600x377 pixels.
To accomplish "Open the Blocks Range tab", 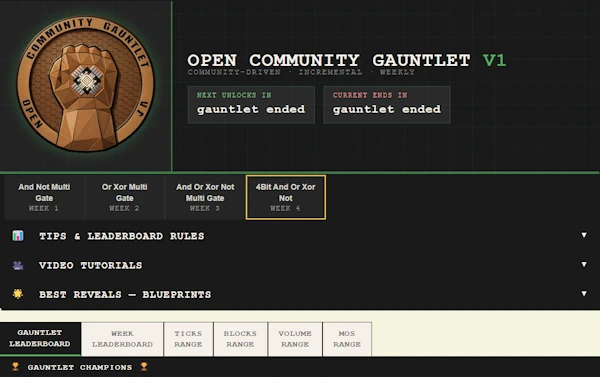I will tap(240, 339).
